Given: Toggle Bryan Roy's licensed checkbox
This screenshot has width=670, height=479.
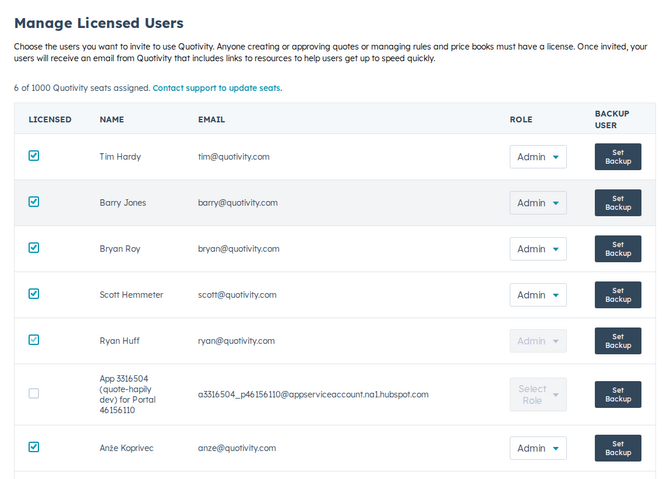Looking at the screenshot, I should pyautogui.click(x=34, y=248).
